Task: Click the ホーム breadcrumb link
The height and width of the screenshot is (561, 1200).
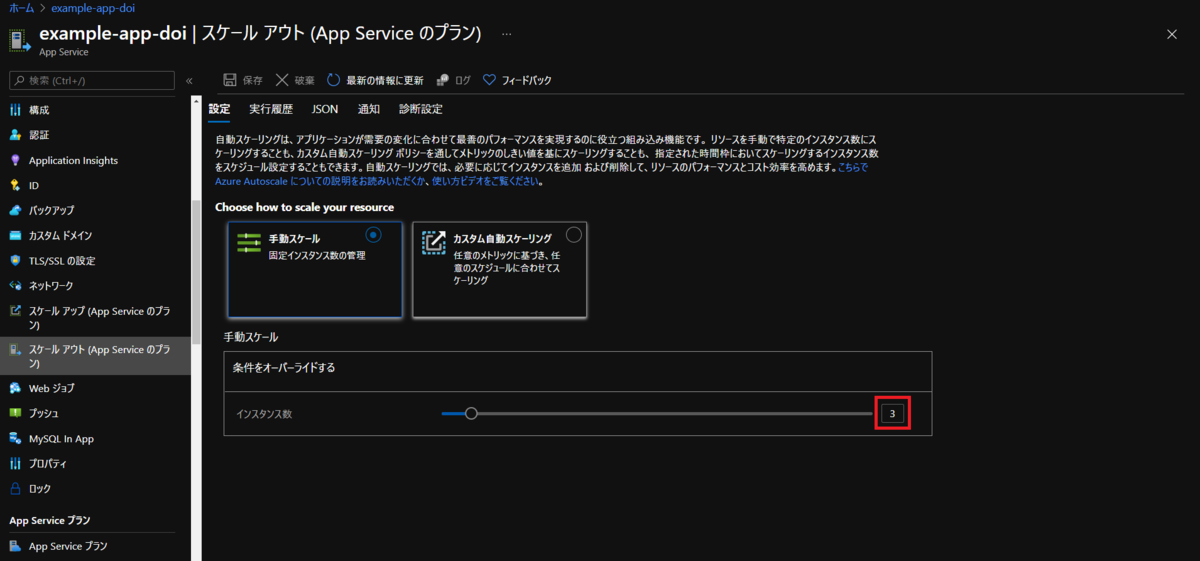Action: coord(21,8)
